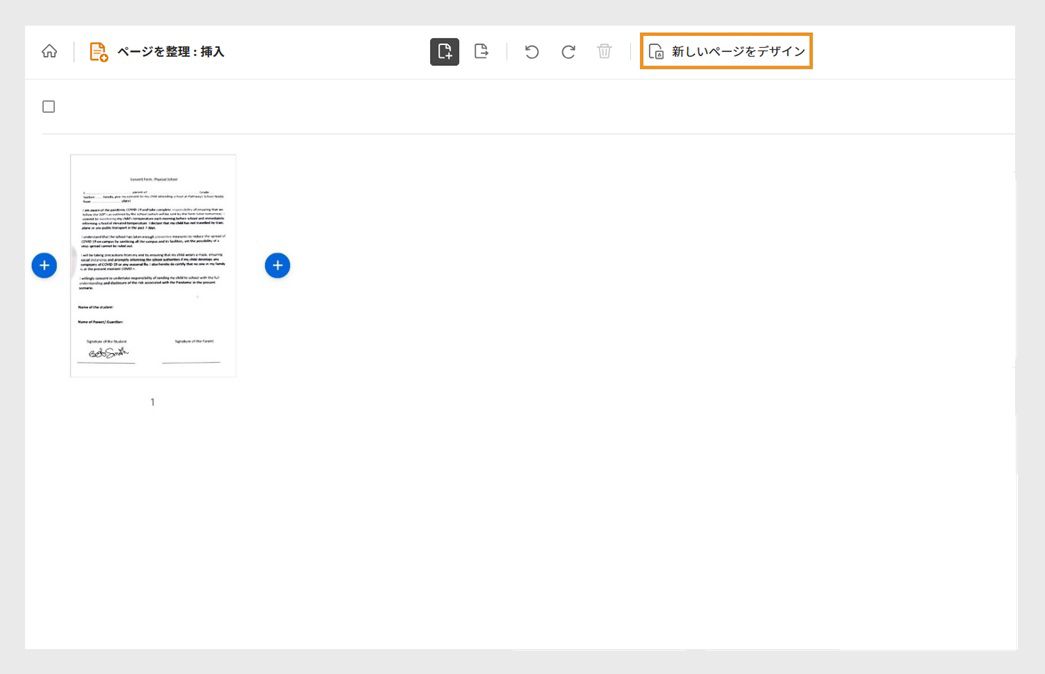The image size is (1045, 674).
Task: Click the left blue plus icon to insert a page
Action: [43, 264]
